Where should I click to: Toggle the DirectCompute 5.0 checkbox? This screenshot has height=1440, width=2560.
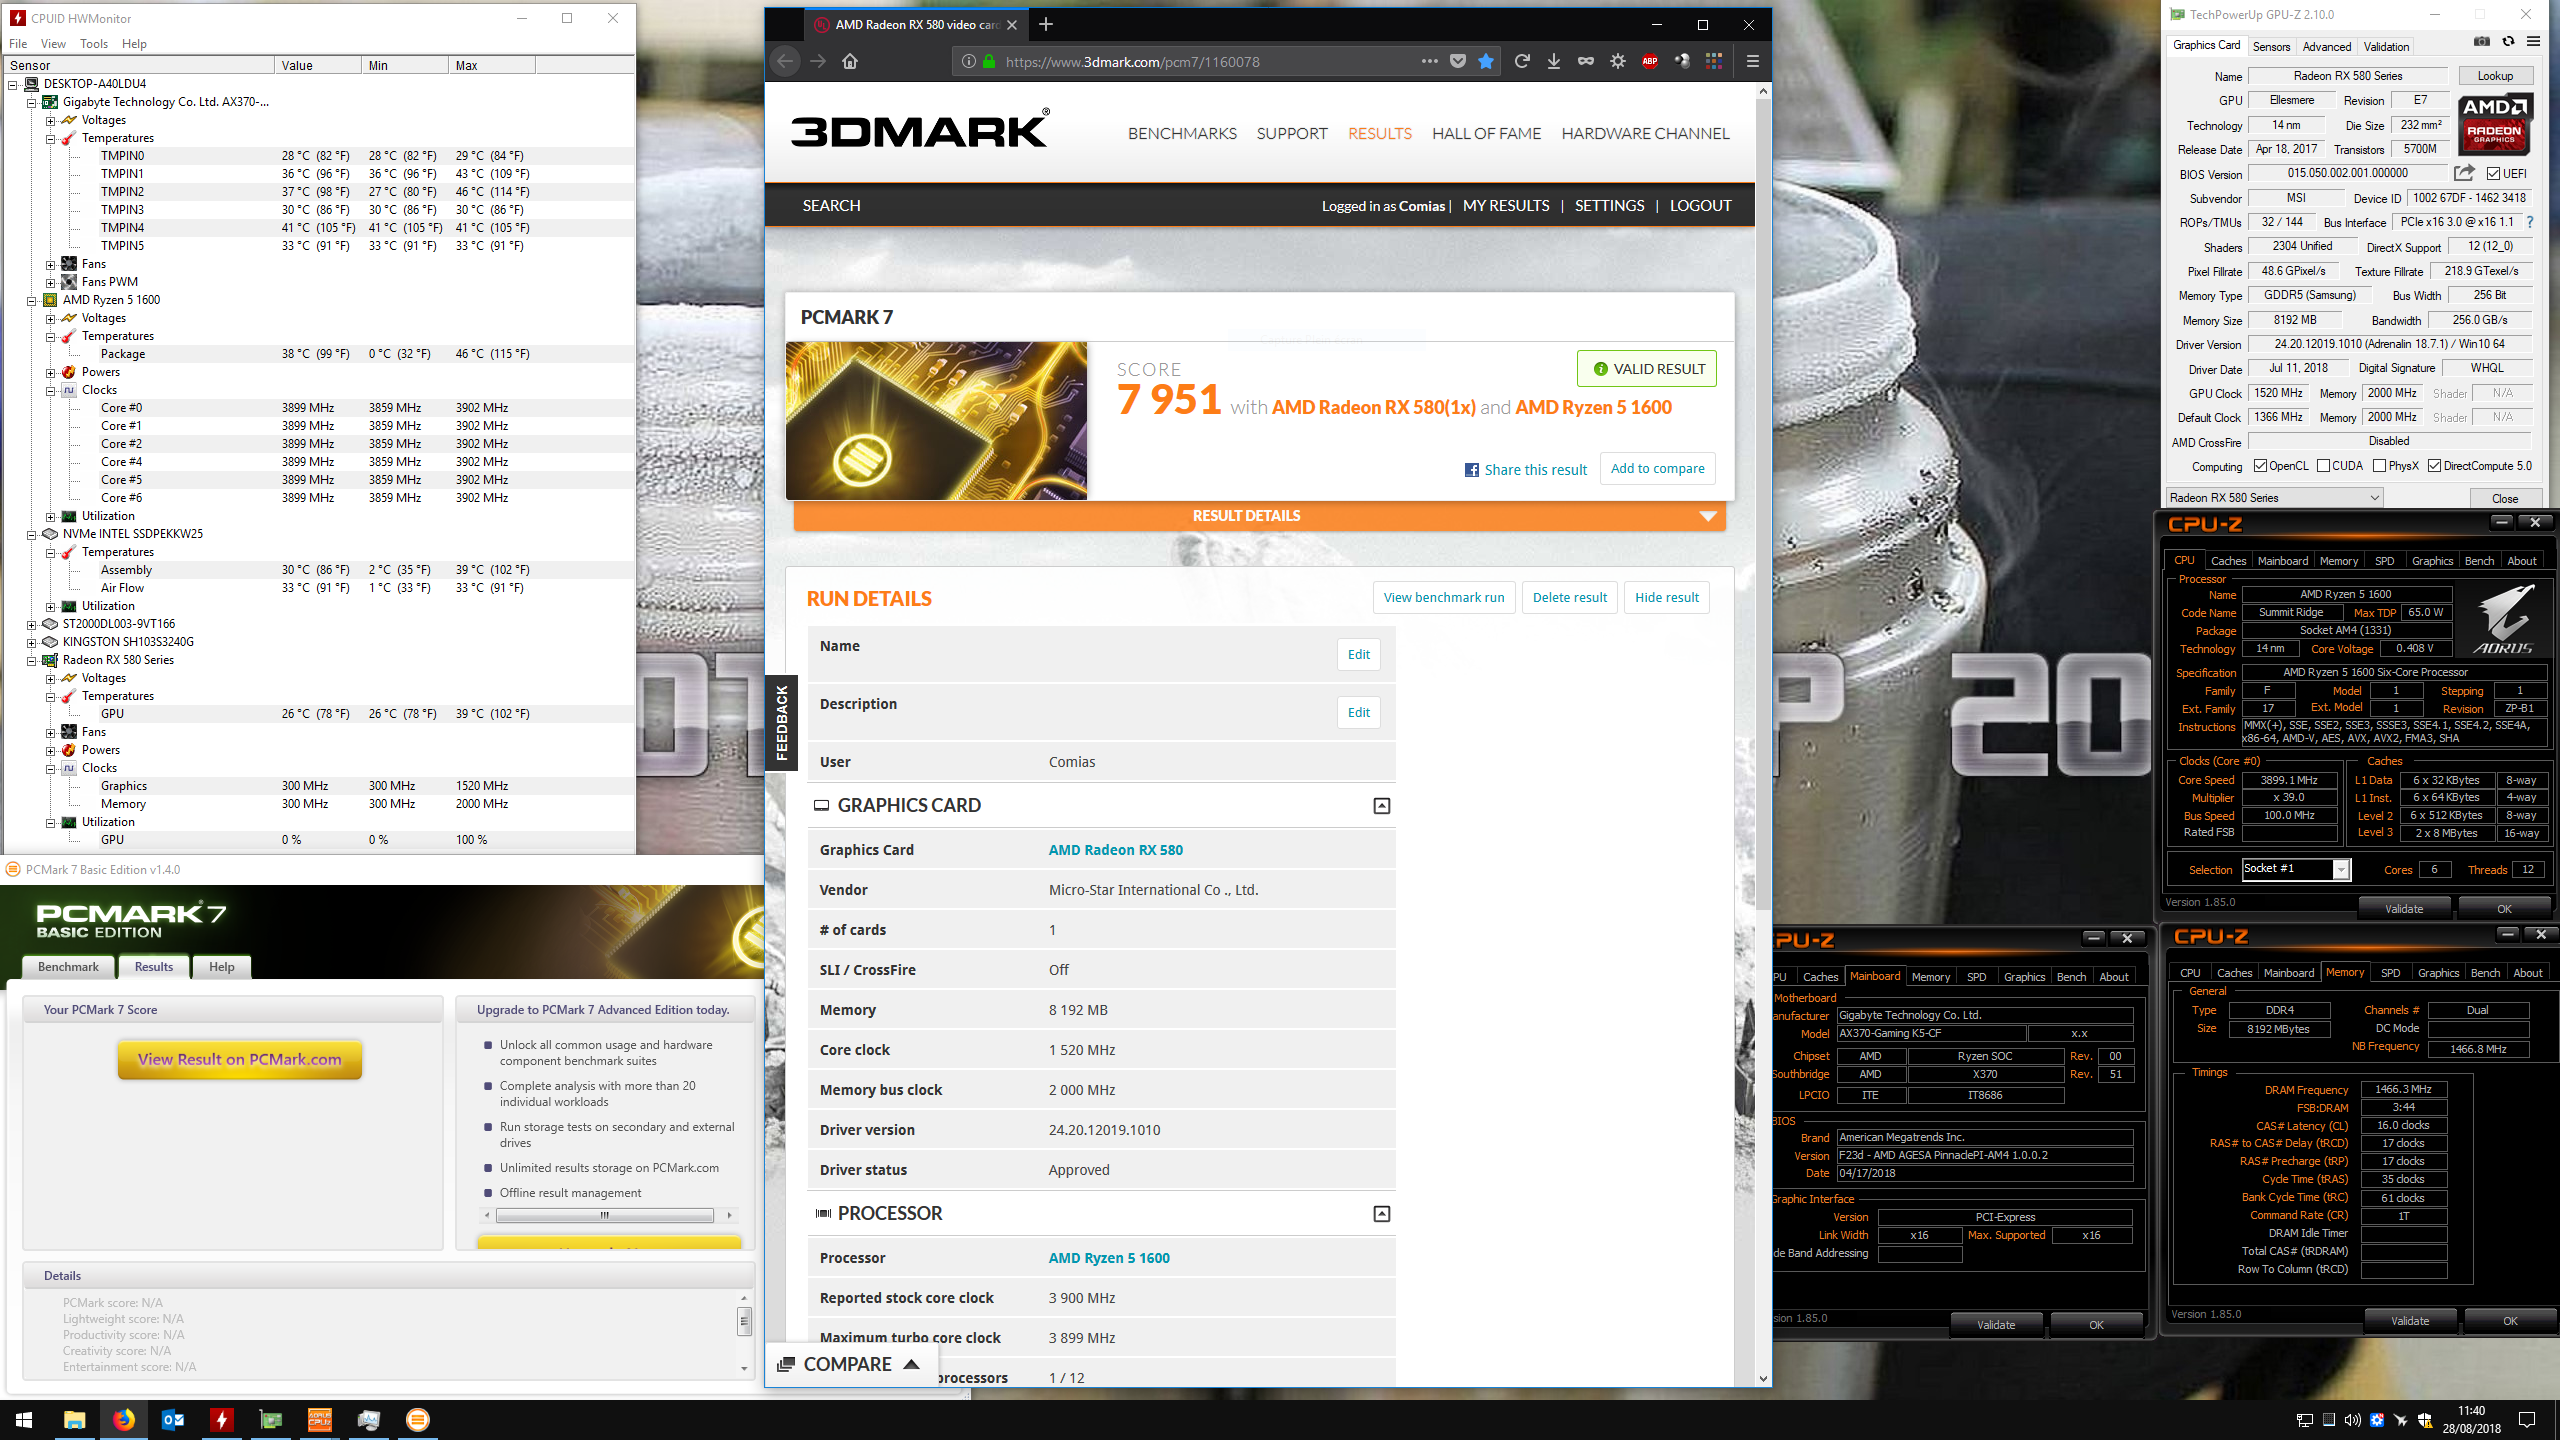coord(2434,466)
